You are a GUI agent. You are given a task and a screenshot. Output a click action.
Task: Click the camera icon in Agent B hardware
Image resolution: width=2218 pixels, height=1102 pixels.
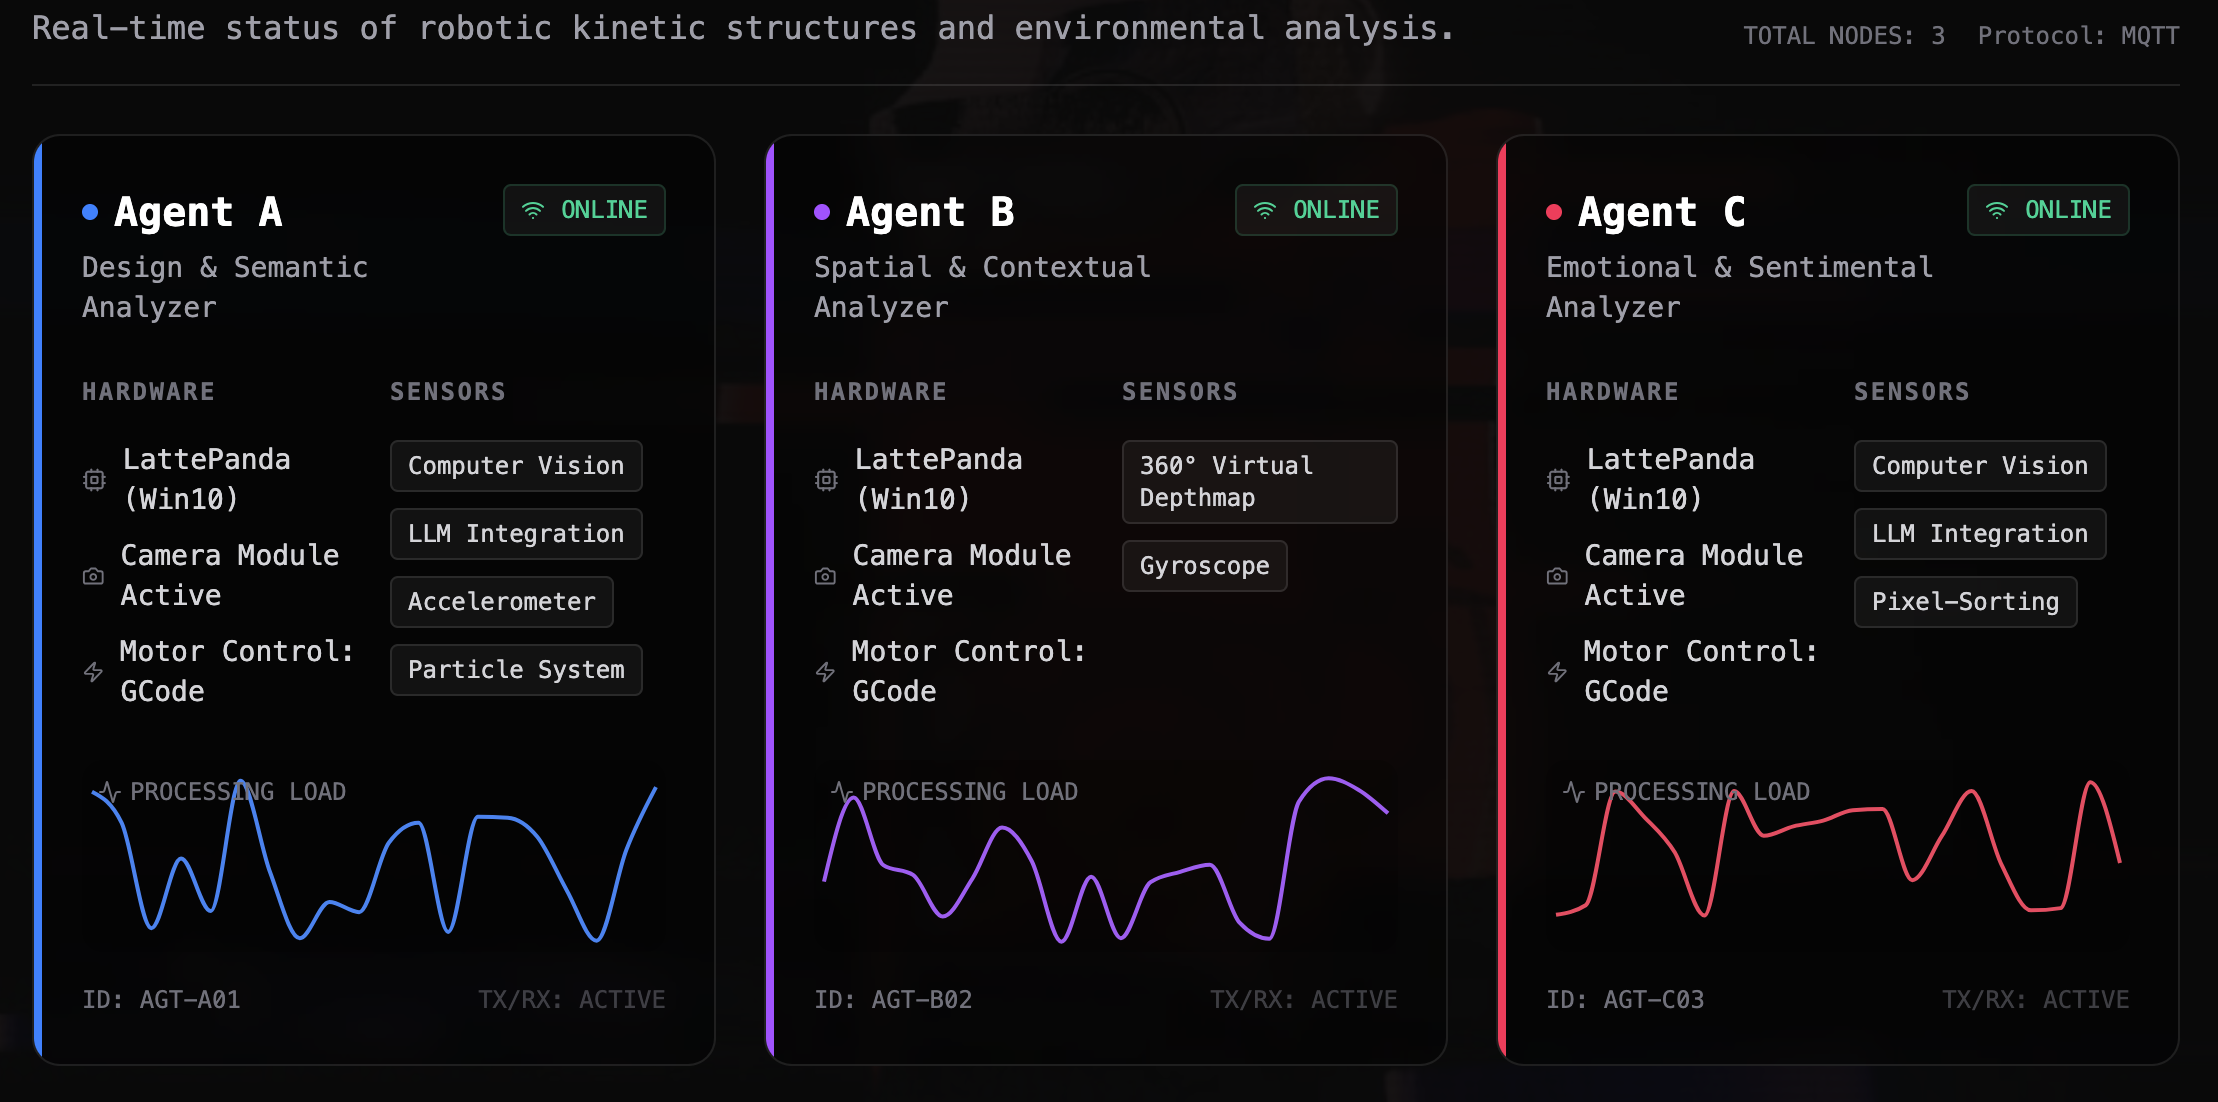pyautogui.click(x=825, y=576)
